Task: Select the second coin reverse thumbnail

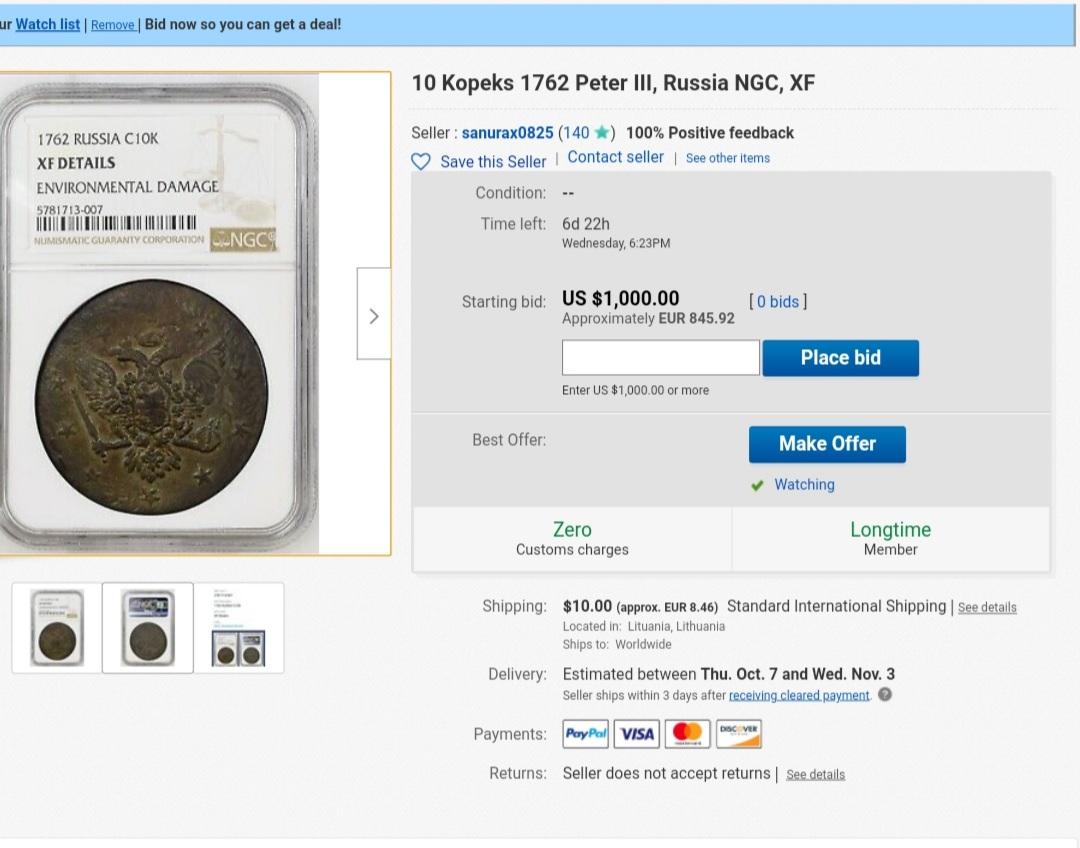Action: (147, 628)
